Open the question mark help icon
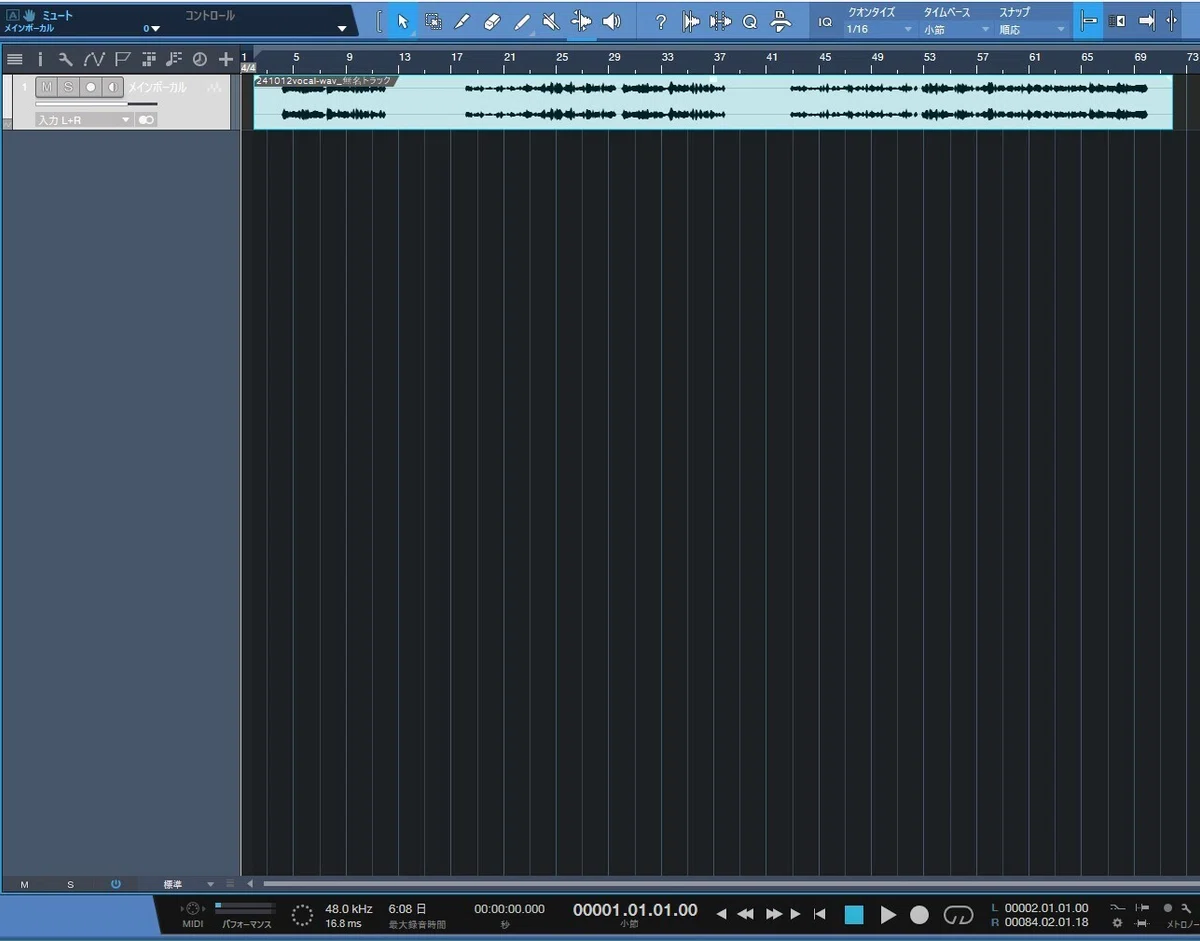The image size is (1200, 941). point(660,22)
